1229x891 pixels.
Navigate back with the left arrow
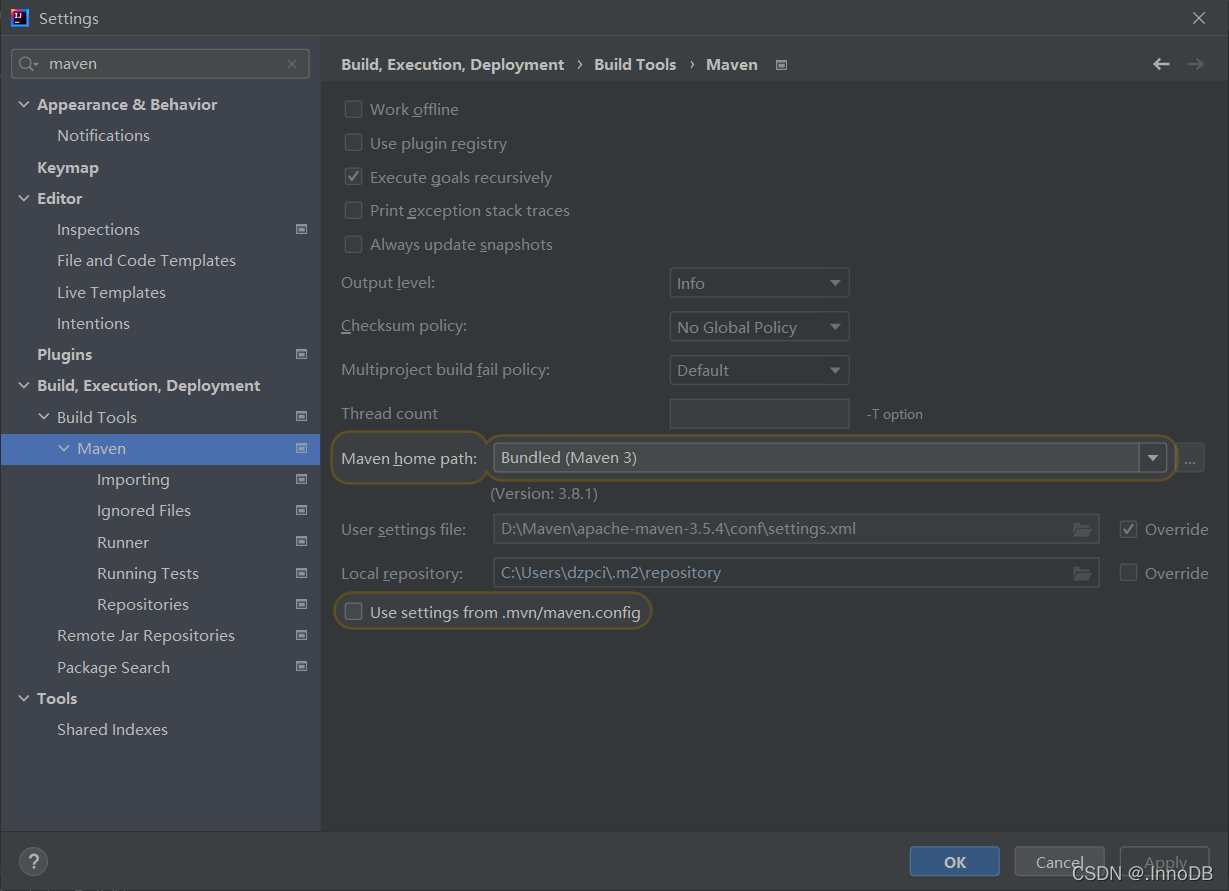pos(1161,64)
